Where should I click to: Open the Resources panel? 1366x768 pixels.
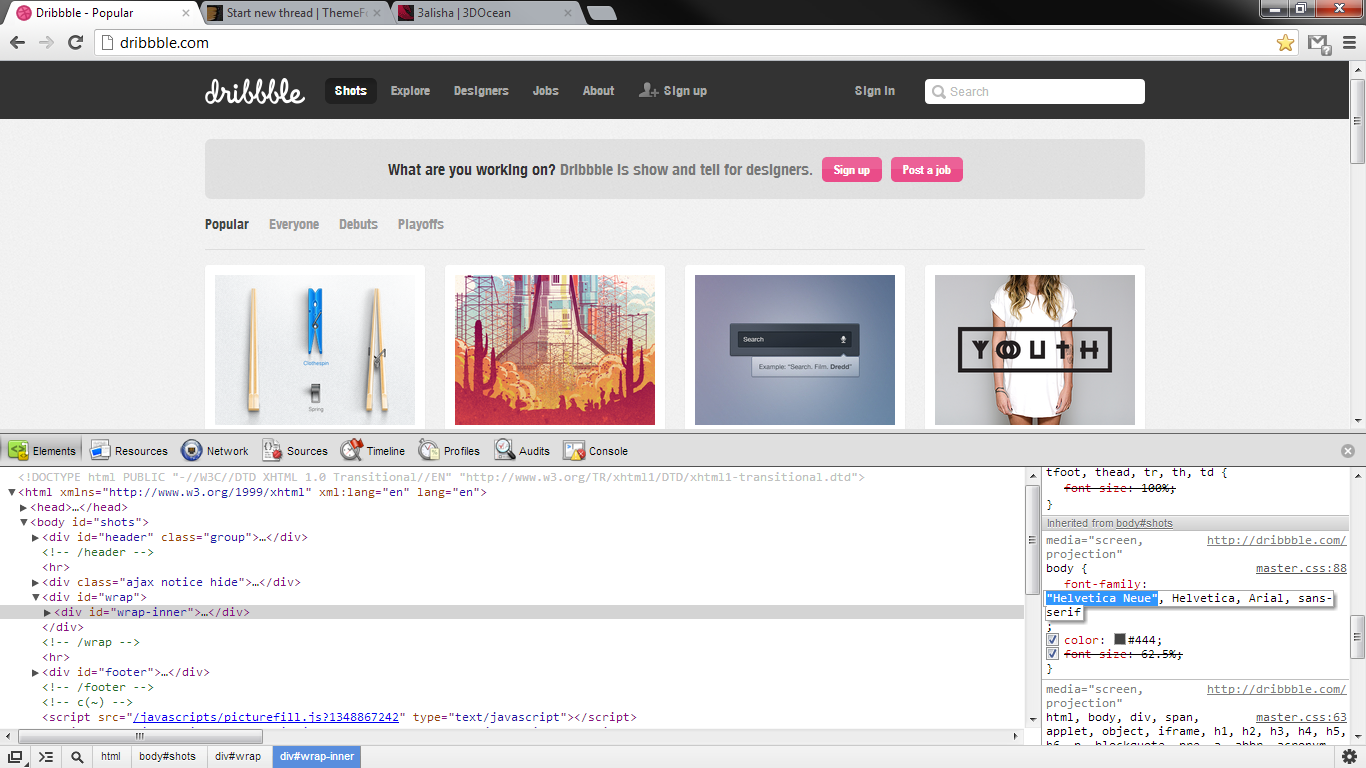pyautogui.click(x=128, y=451)
